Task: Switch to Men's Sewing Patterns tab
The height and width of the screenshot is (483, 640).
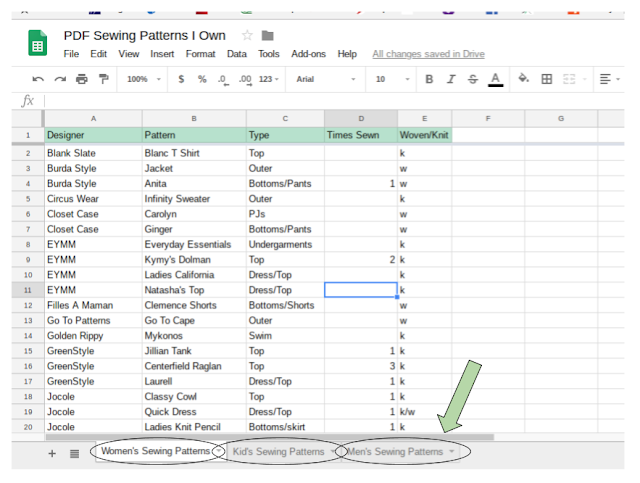Action: click(395, 452)
